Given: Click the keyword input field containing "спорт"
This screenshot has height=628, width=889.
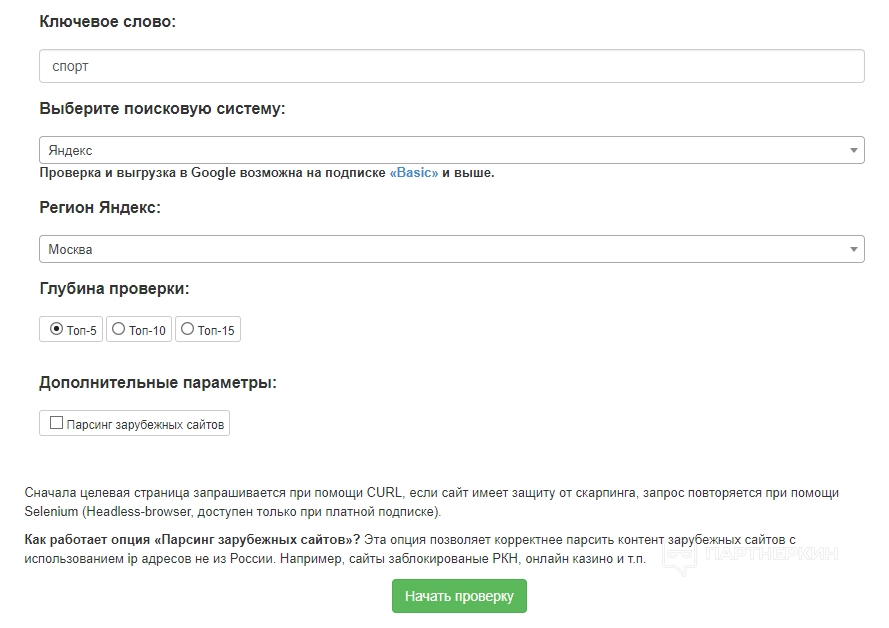Looking at the screenshot, I should point(450,67).
